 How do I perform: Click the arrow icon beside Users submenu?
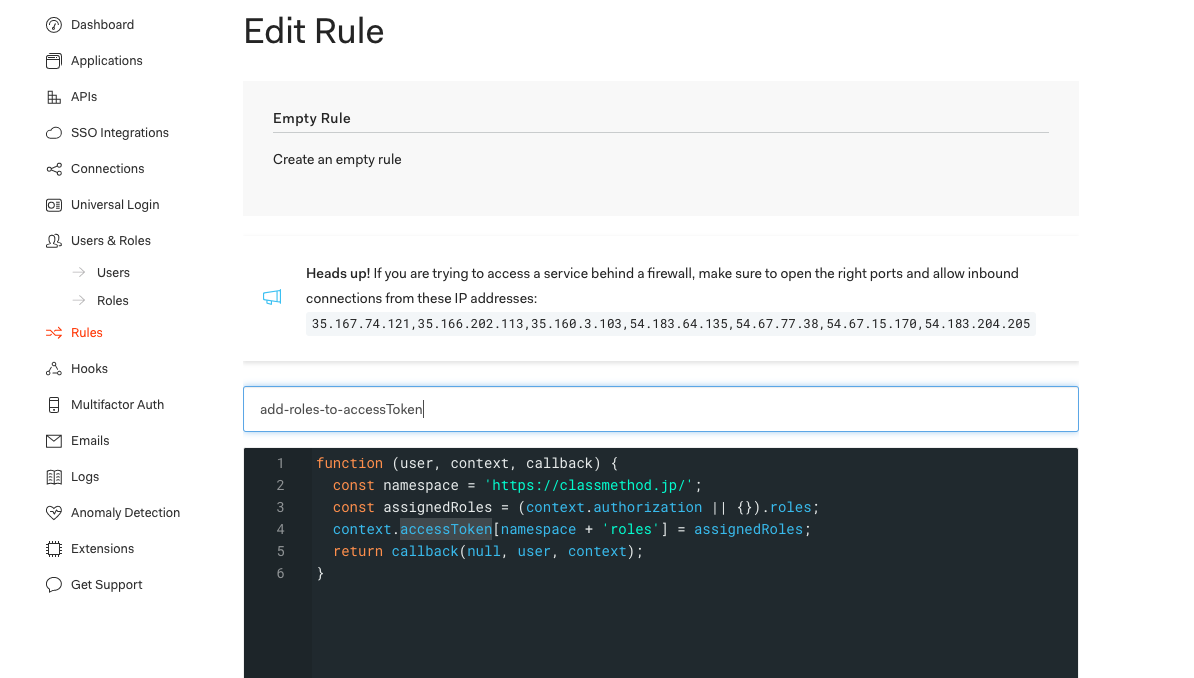pos(78,272)
